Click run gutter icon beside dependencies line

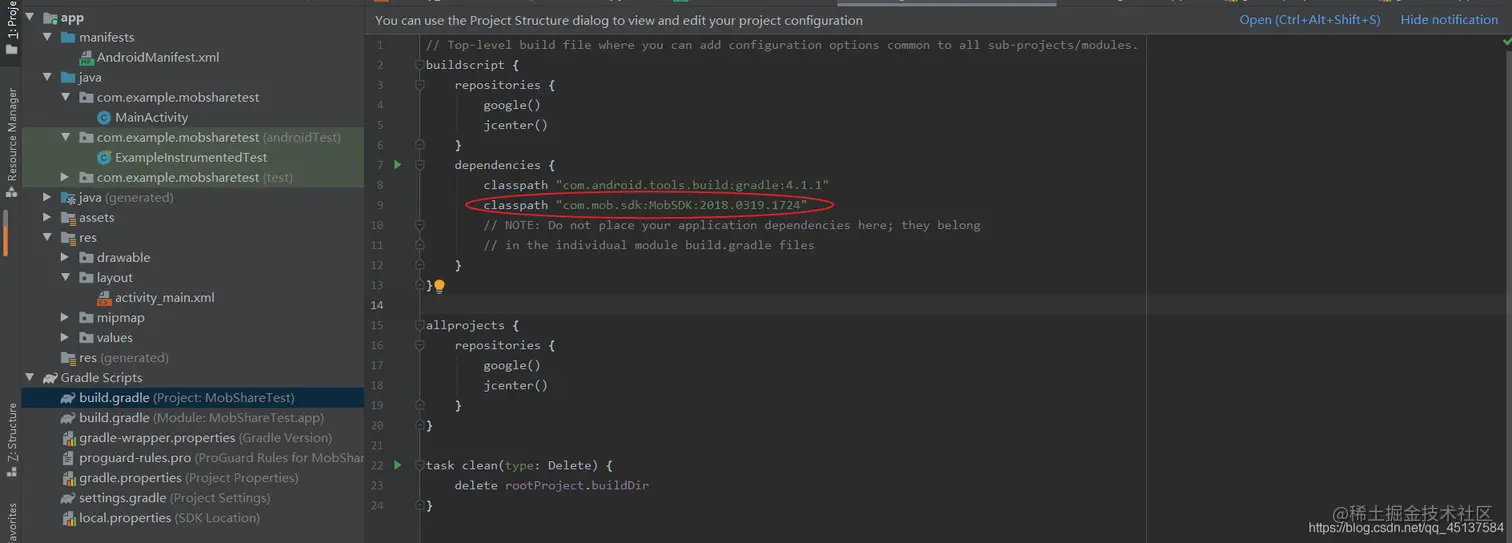(x=397, y=164)
